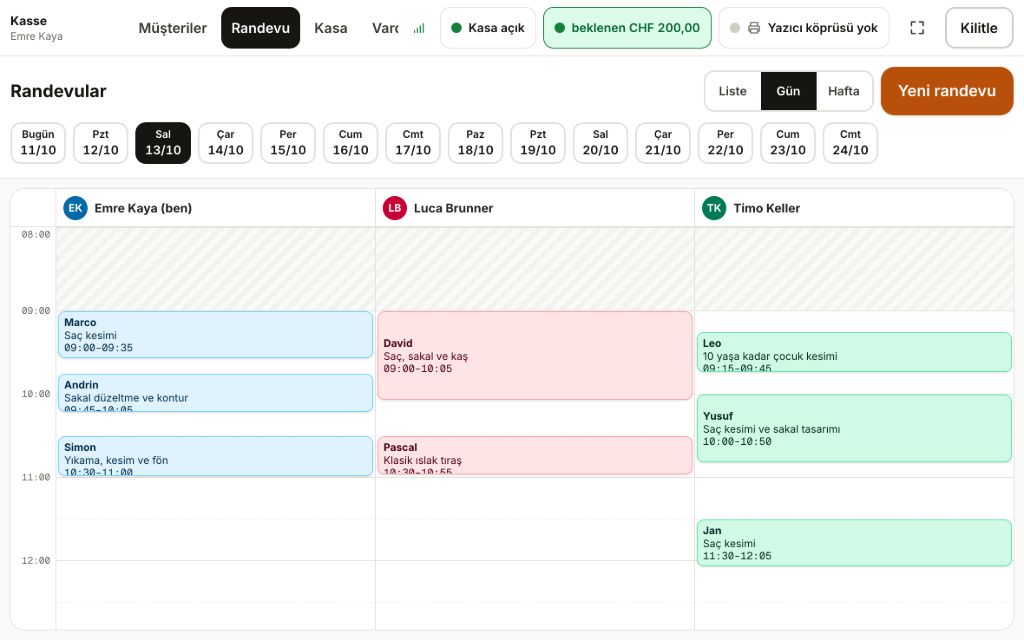The height and width of the screenshot is (640, 1024).
Task: Select Cum 16/10 date
Action: pyautogui.click(x=351, y=143)
